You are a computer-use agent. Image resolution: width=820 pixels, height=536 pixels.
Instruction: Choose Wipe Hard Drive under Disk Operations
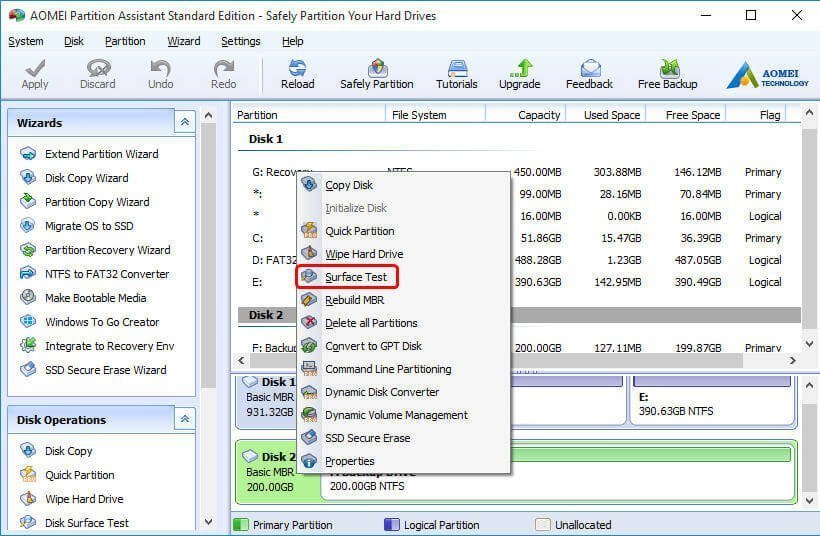tap(84, 499)
